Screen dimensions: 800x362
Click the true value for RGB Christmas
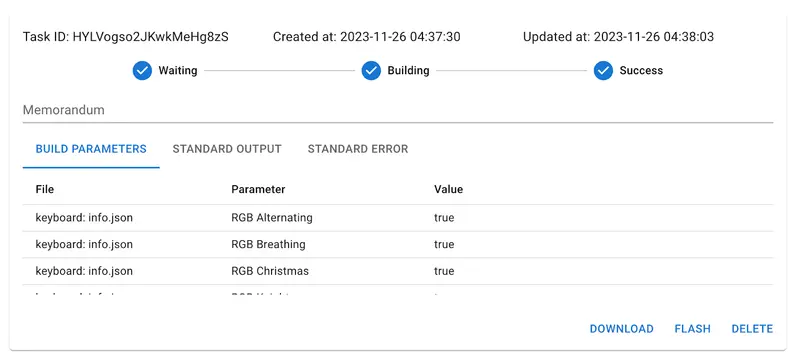pos(444,271)
